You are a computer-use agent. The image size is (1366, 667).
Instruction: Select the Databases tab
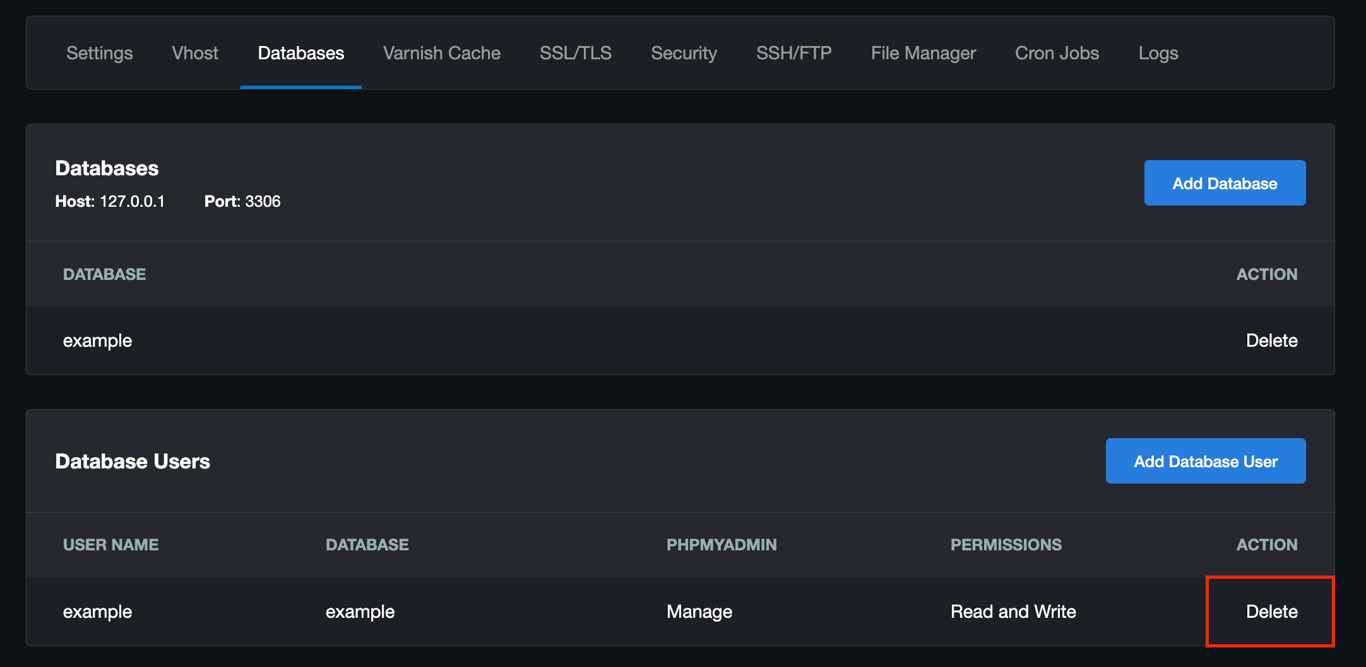[x=300, y=53]
